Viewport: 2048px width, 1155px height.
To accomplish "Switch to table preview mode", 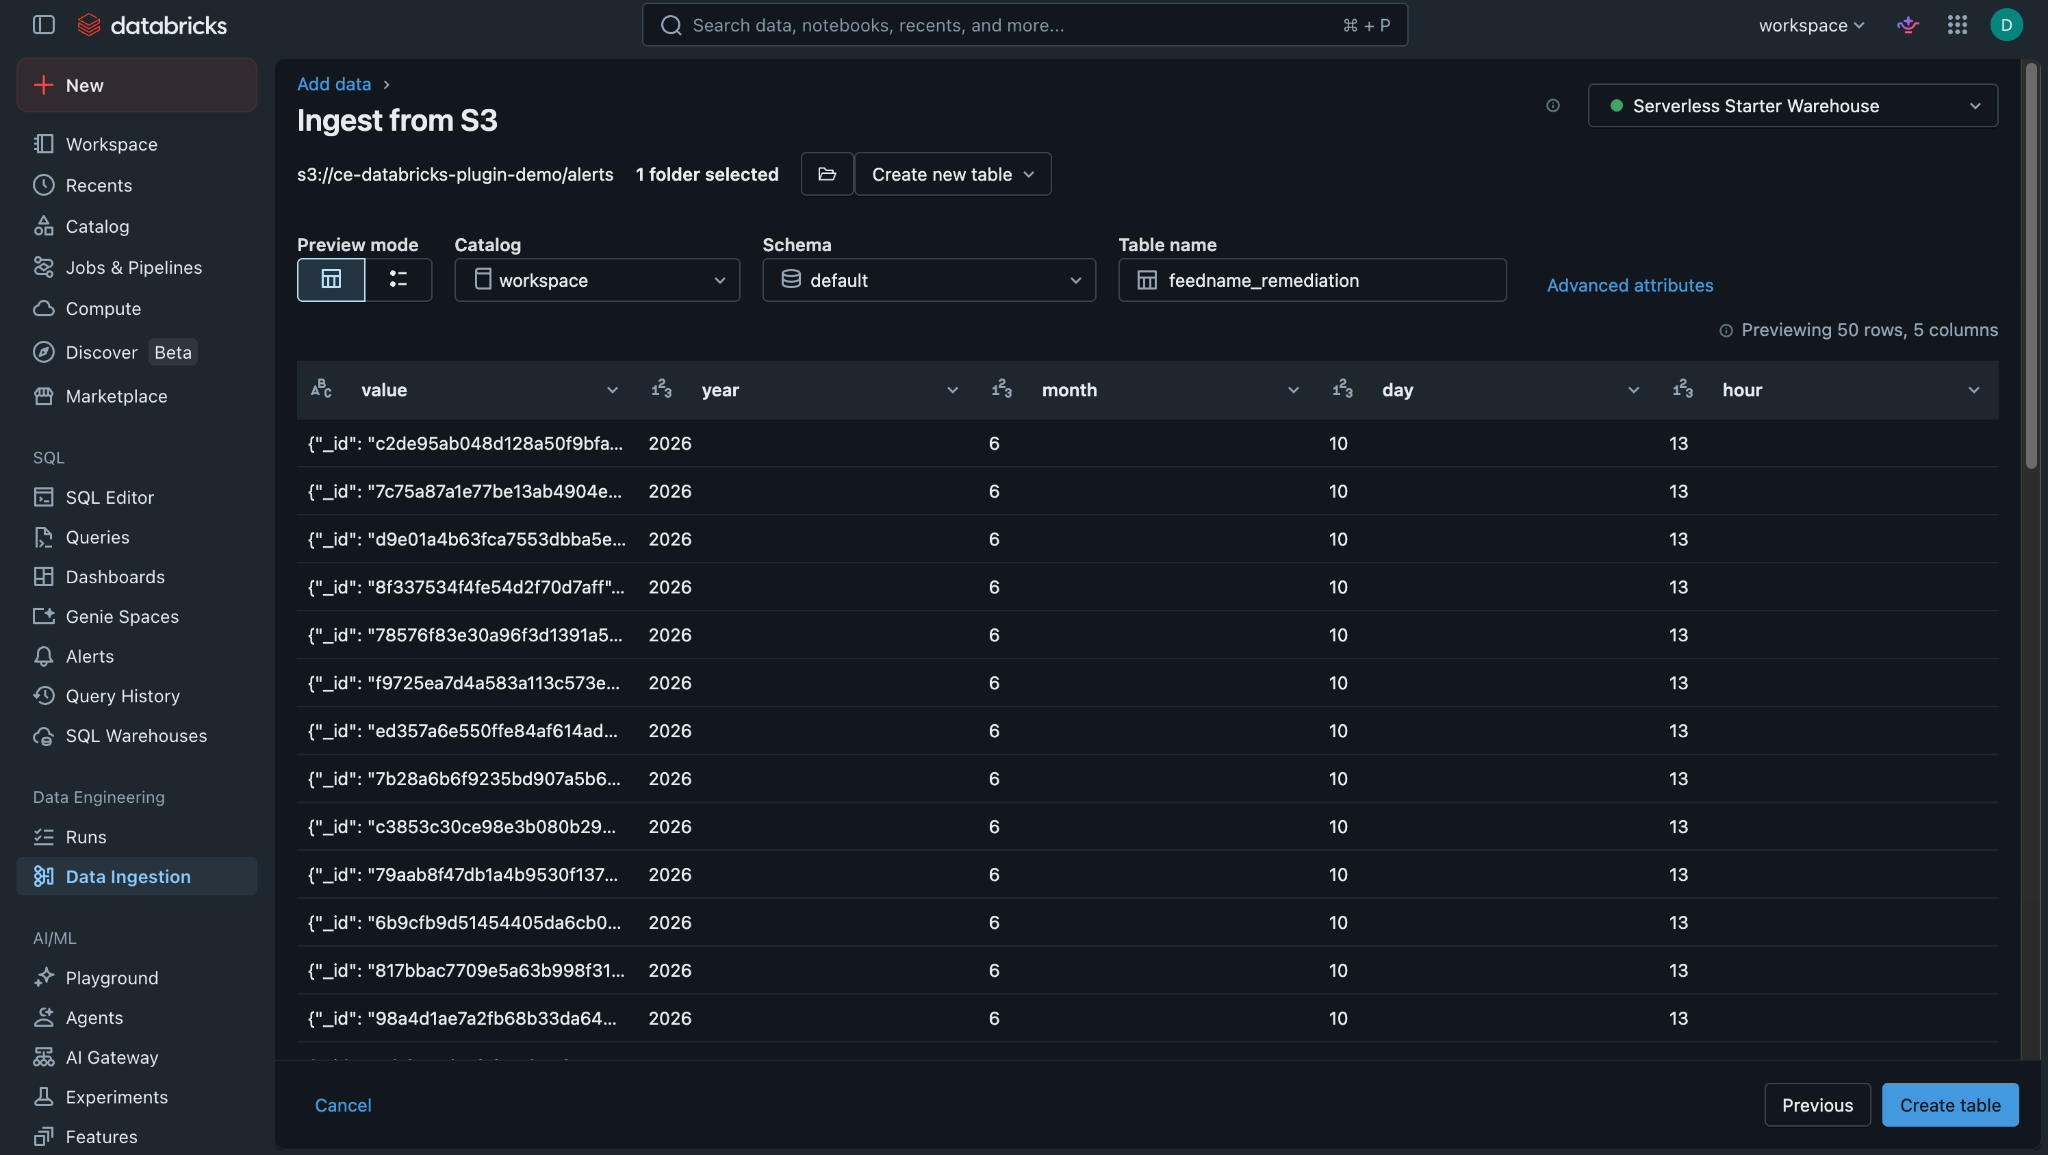I will click(x=331, y=280).
